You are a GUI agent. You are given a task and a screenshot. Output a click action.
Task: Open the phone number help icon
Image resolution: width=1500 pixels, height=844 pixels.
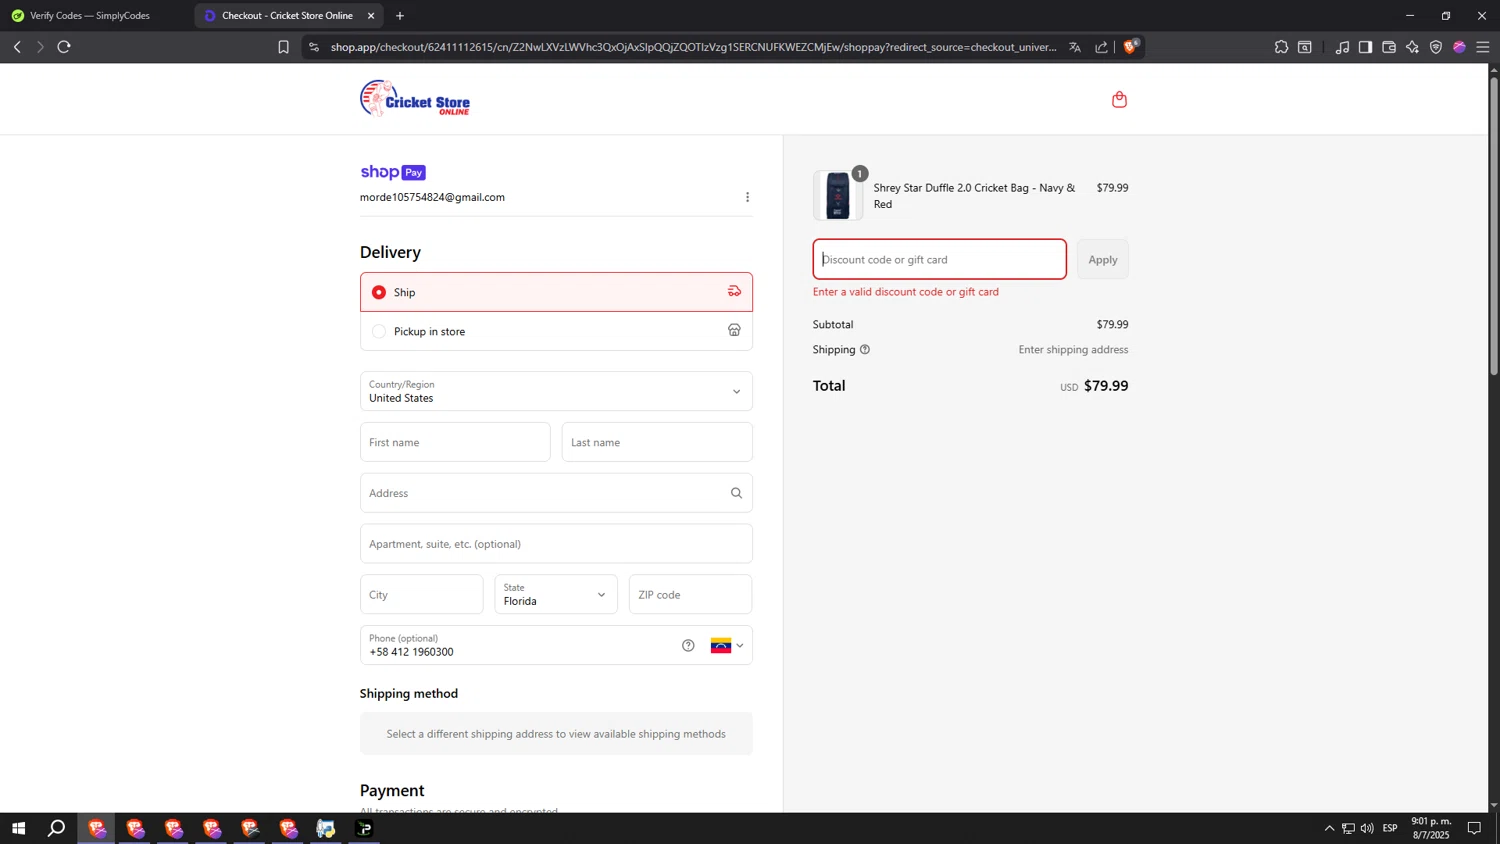[688, 645]
